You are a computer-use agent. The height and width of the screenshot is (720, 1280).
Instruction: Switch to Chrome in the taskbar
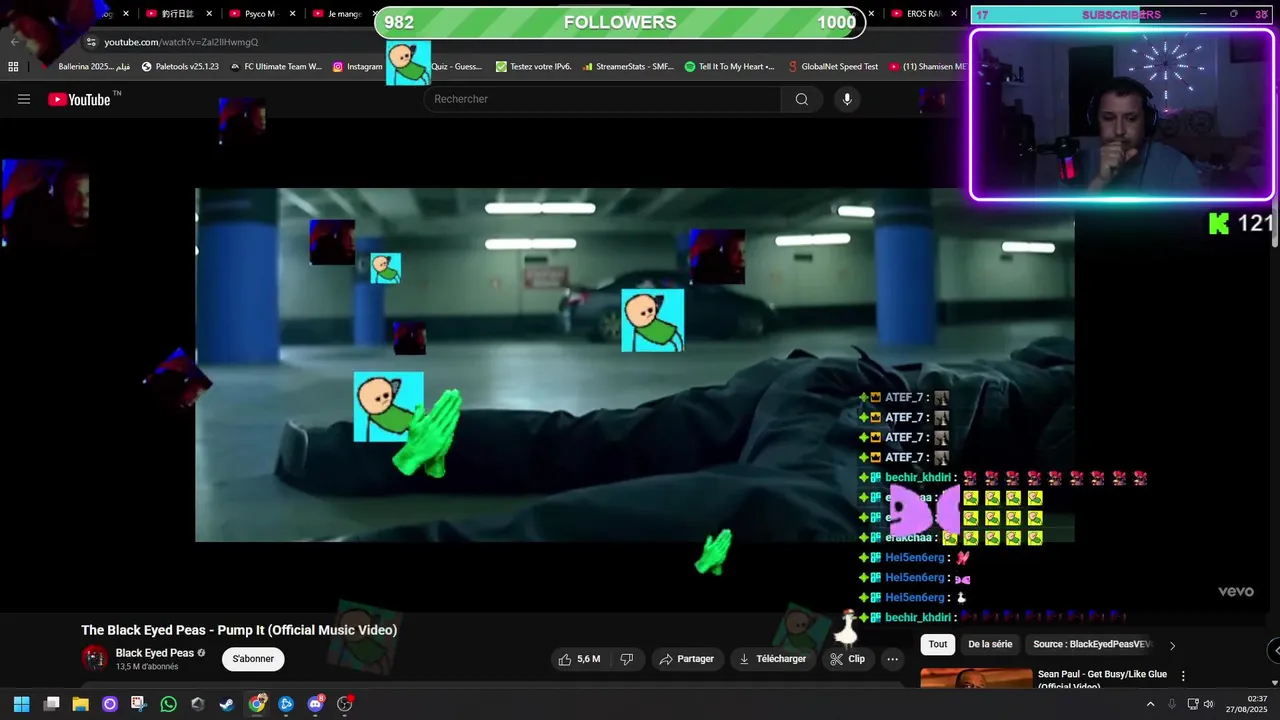(257, 704)
